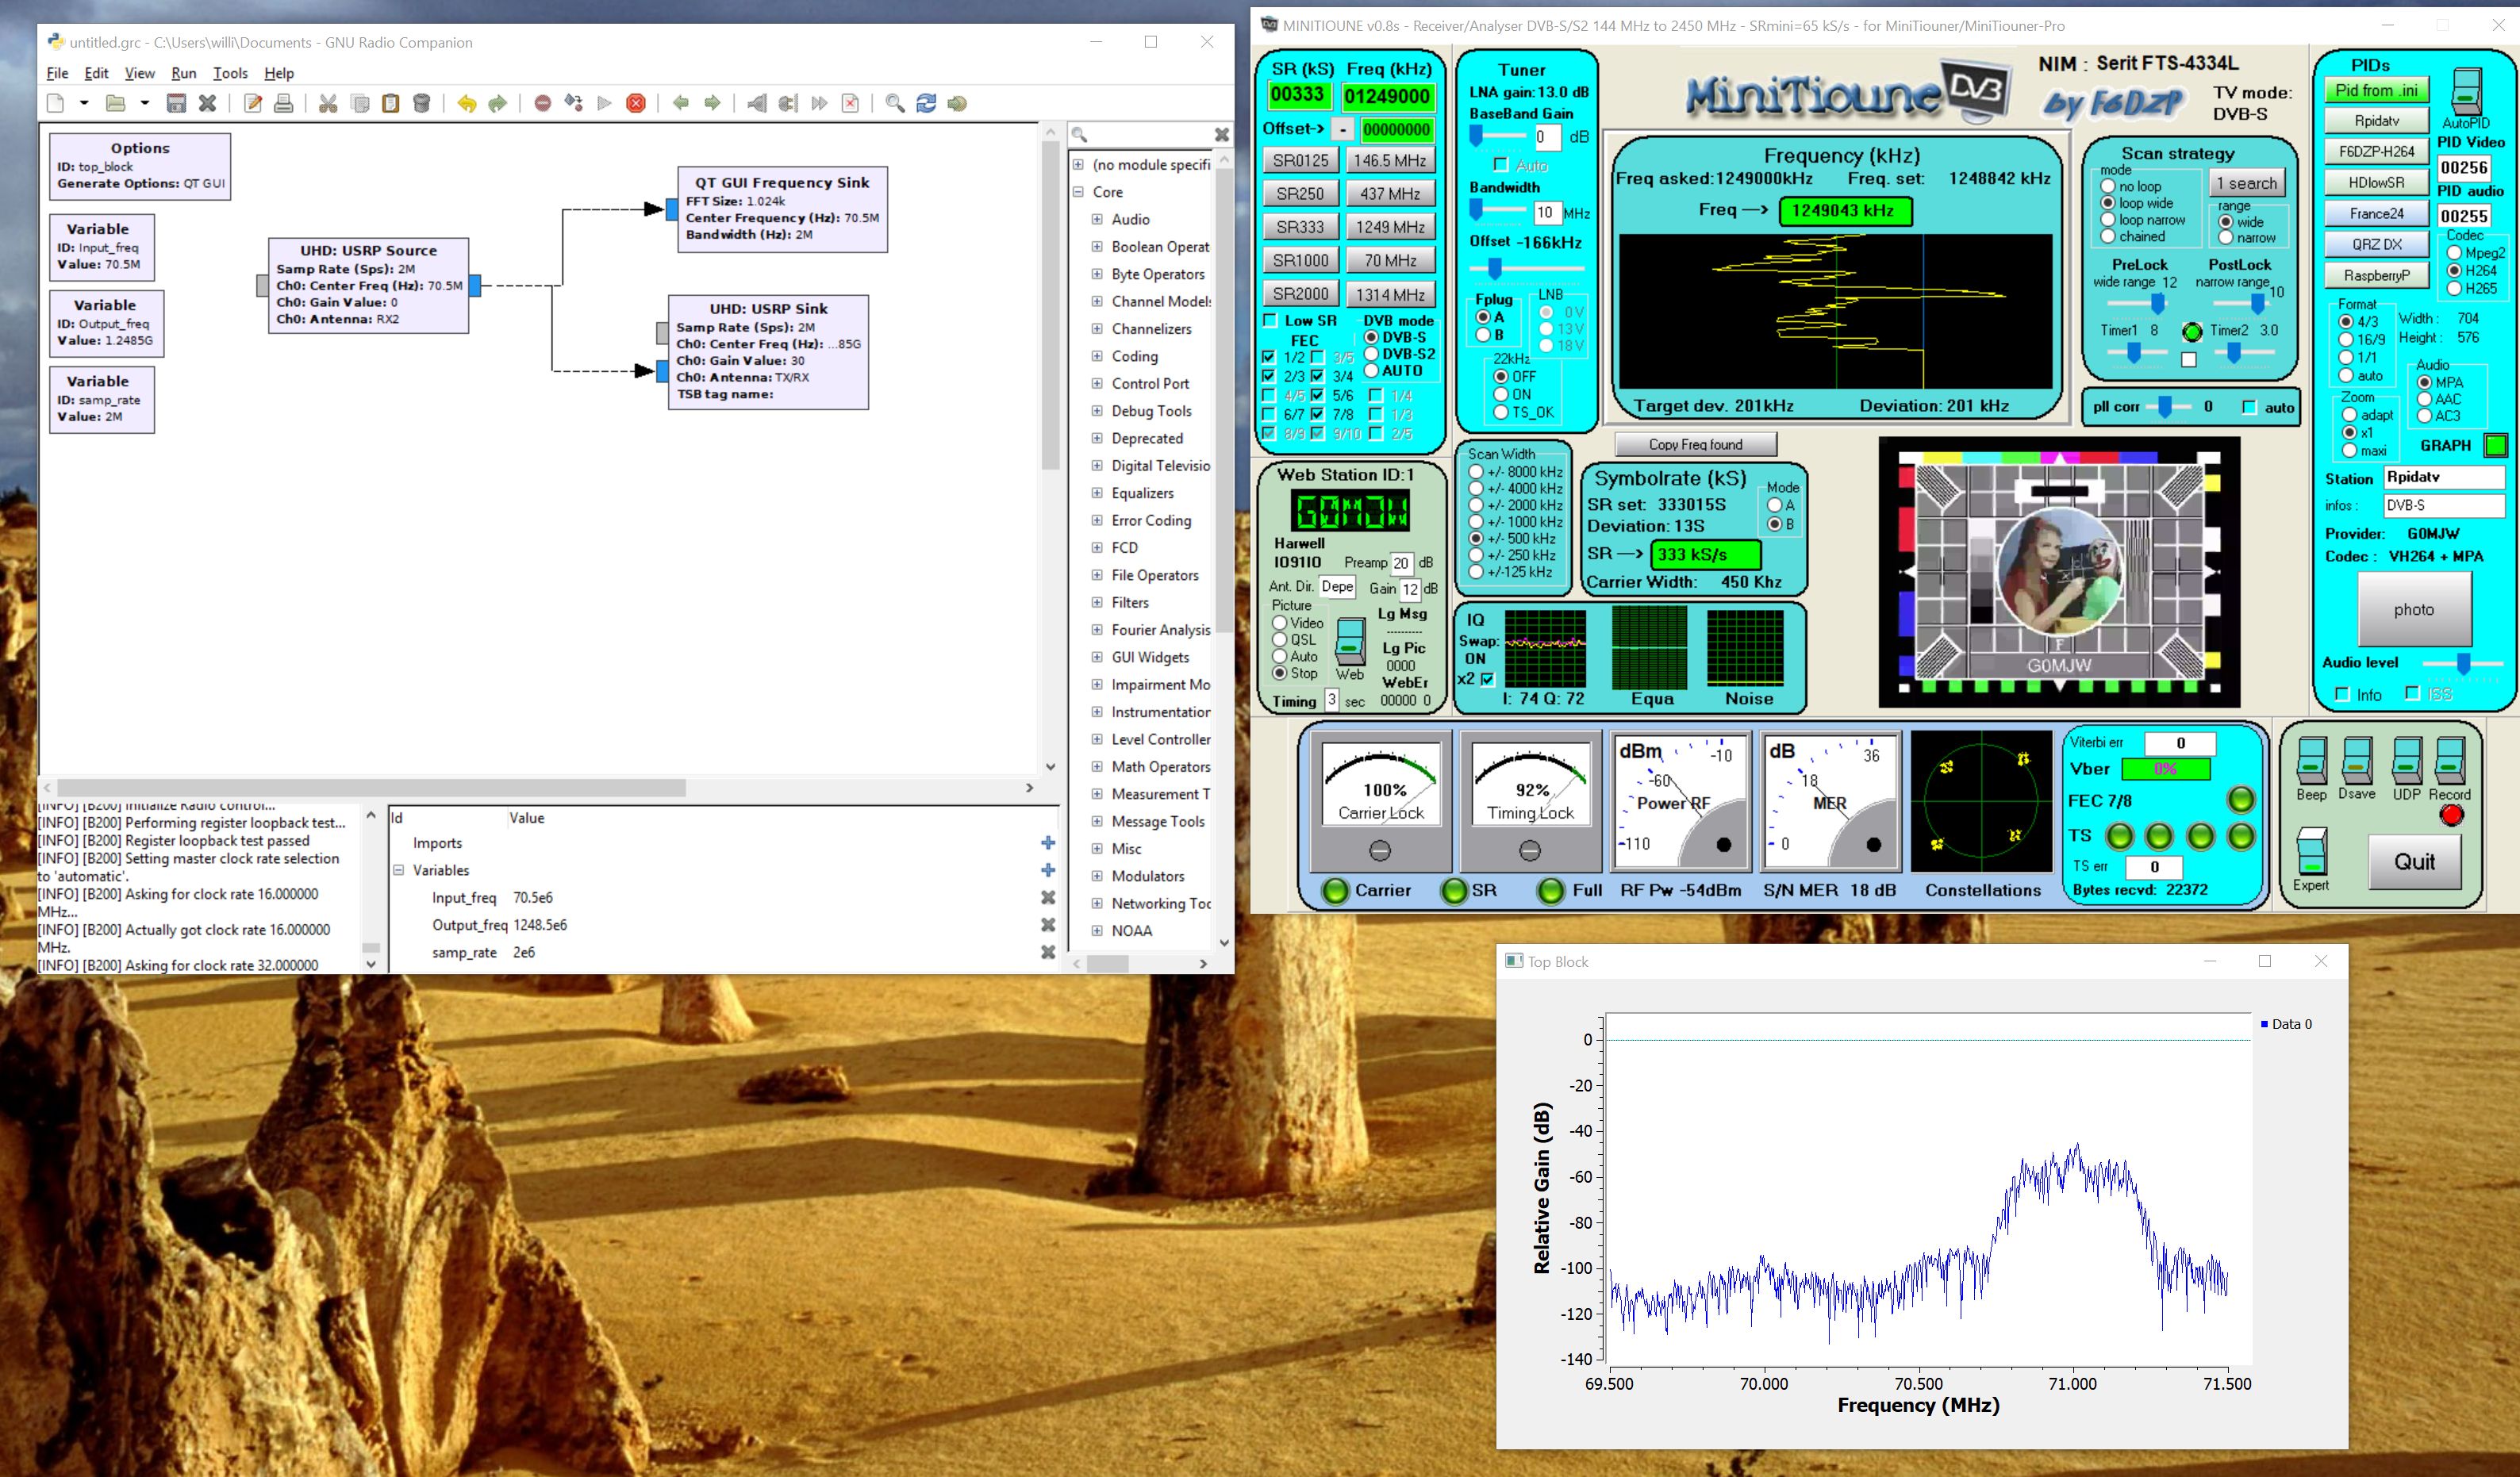Click the Pid from .ini button
Screen dimensions: 2520x1477
pyautogui.click(x=2376, y=90)
